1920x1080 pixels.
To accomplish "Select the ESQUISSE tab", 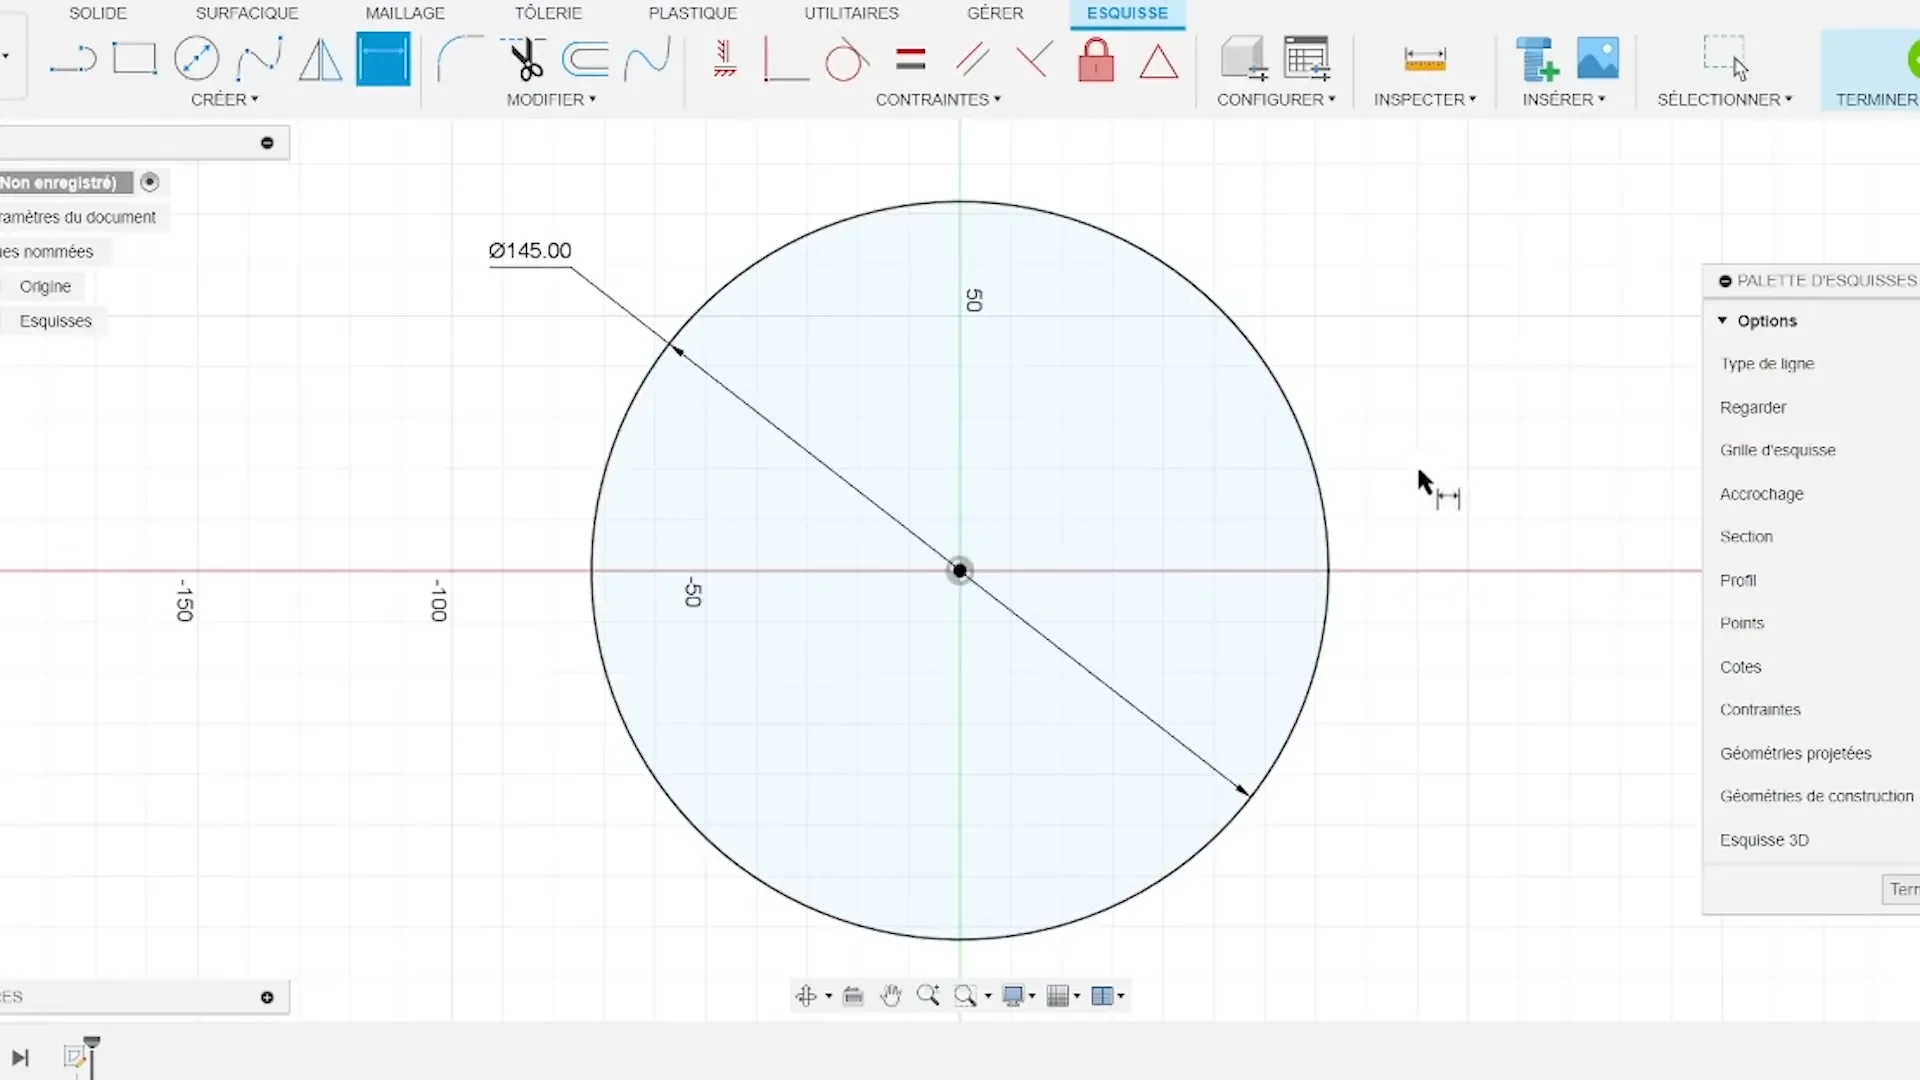I will click(1127, 13).
